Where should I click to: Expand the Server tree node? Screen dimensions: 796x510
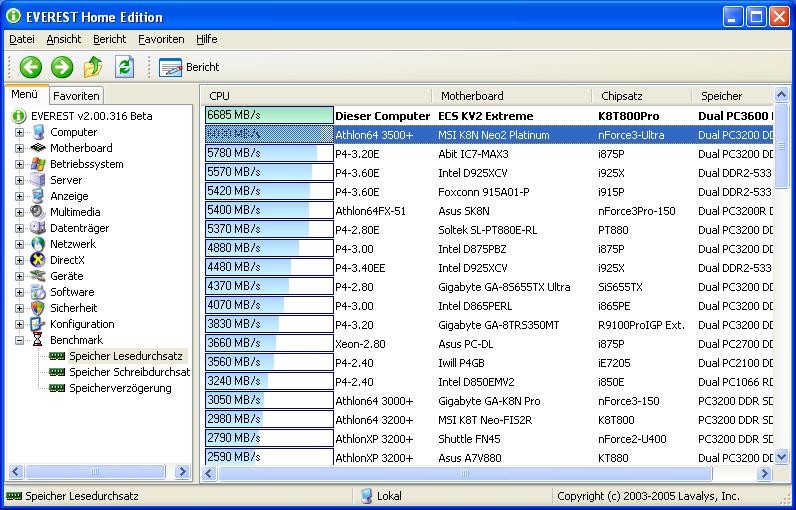tap(19, 180)
